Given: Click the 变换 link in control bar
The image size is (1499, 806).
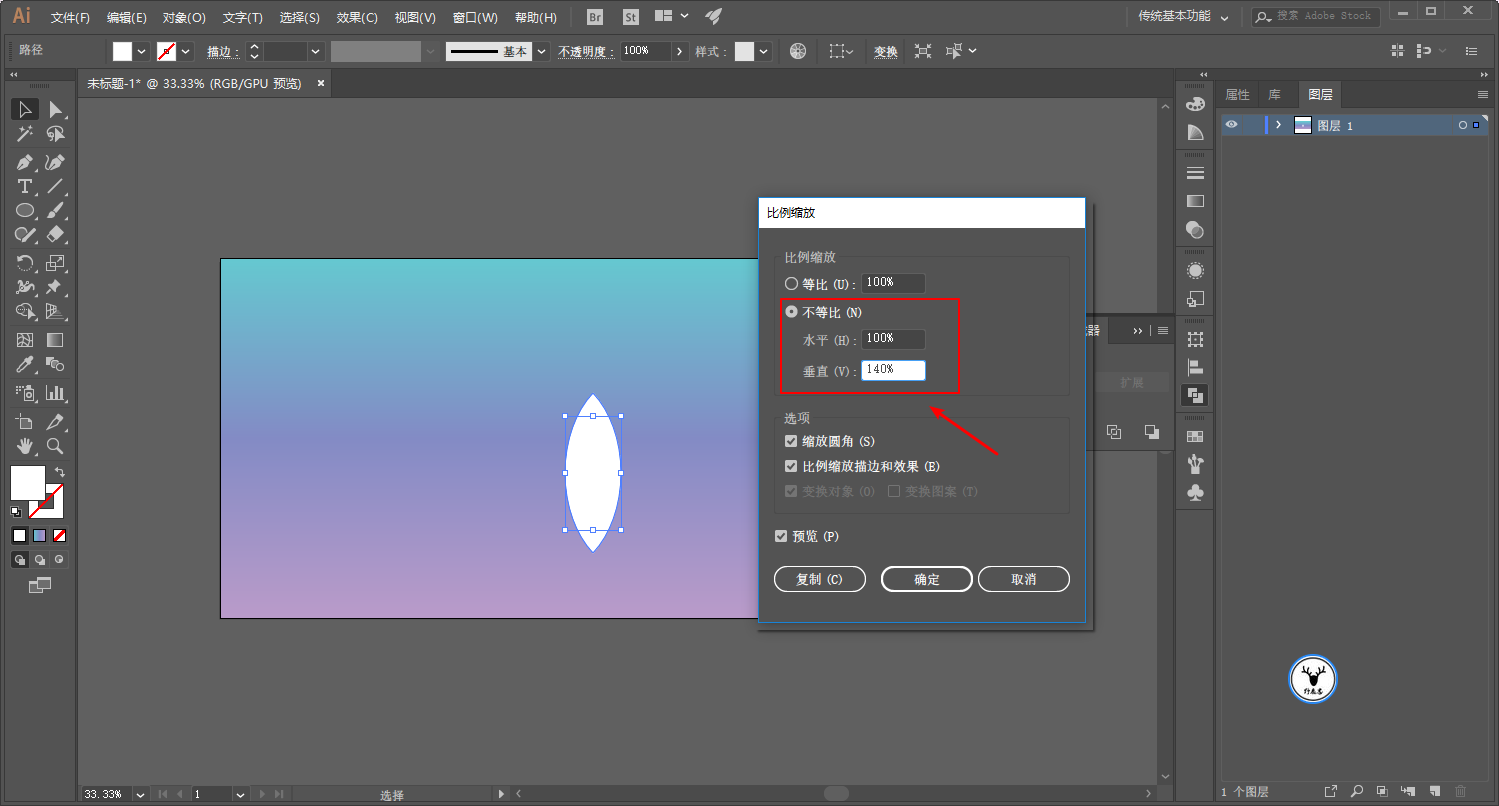Looking at the screenshot, I should click(886, 51).
